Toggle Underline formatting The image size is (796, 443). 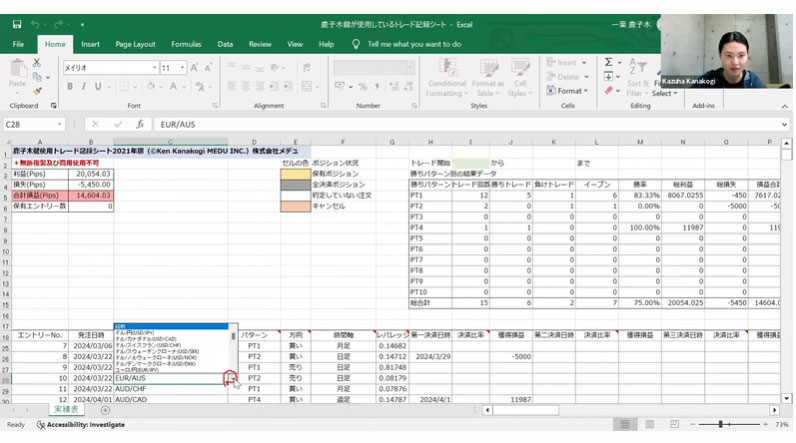point(98,86)
